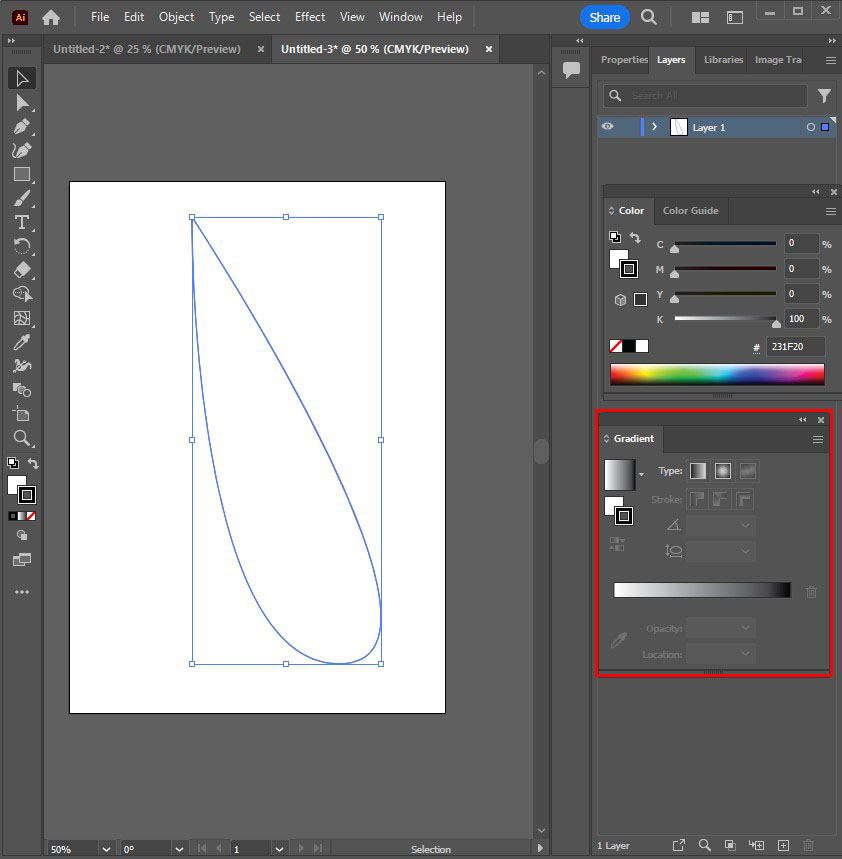Viewport: 842px width, 859px height.
Task: Pick the Rectangle tool
Action: (x=22, y=174)
